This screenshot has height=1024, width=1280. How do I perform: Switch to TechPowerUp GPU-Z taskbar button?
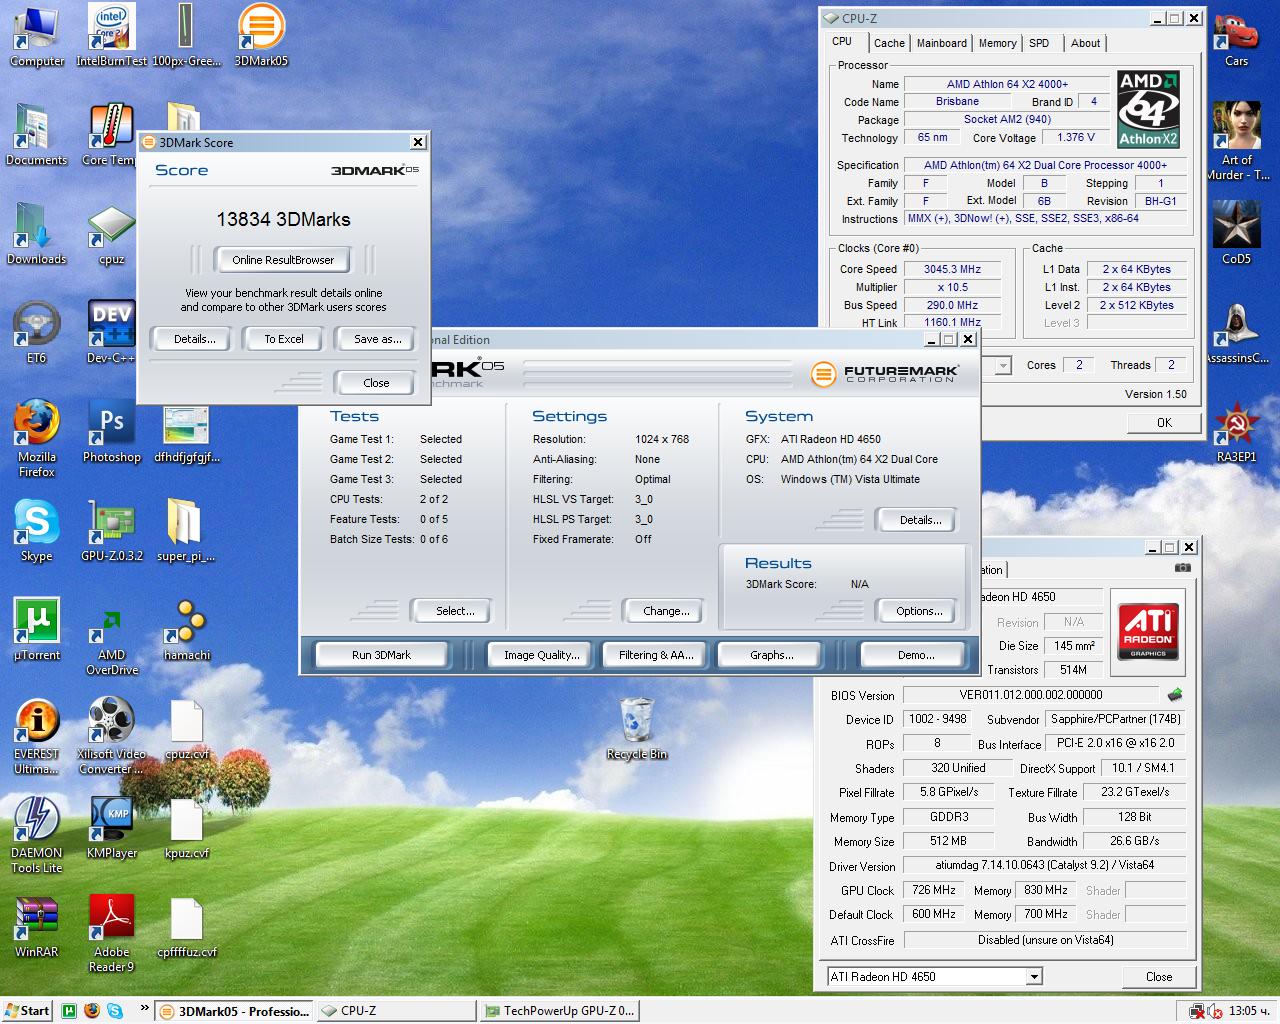click(559, 1011)
